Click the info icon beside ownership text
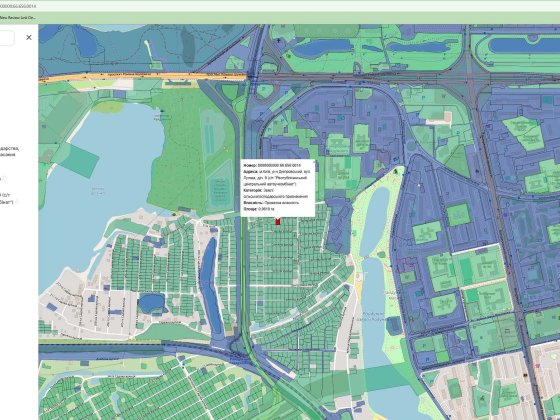The image size is (560, 420). coord(4,179)
